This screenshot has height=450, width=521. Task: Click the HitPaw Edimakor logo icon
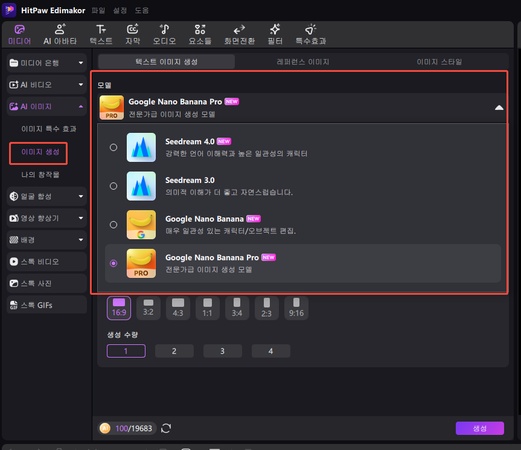click(9, 10)
